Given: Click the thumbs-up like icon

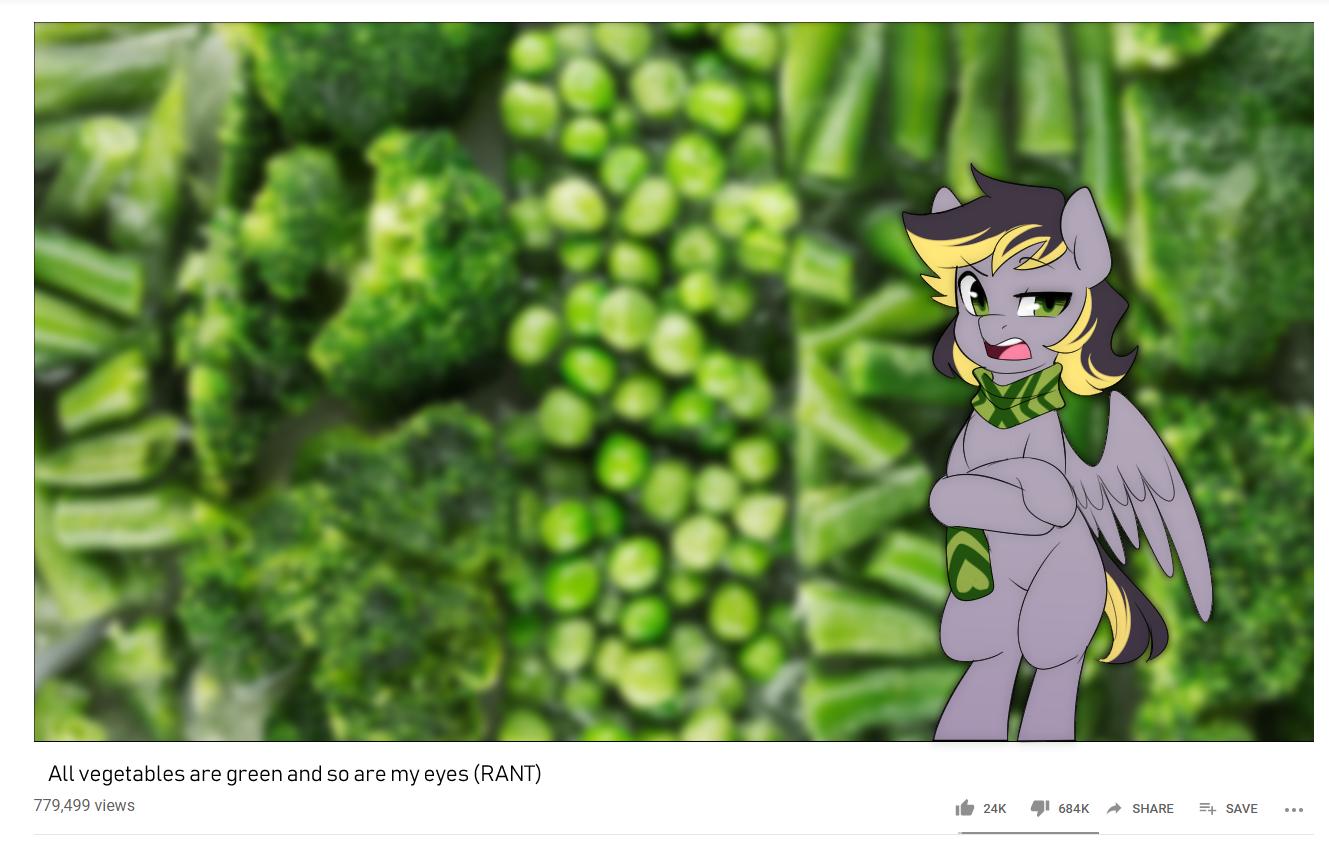Looking at the screenshot, I should click(x=965, y=808).
